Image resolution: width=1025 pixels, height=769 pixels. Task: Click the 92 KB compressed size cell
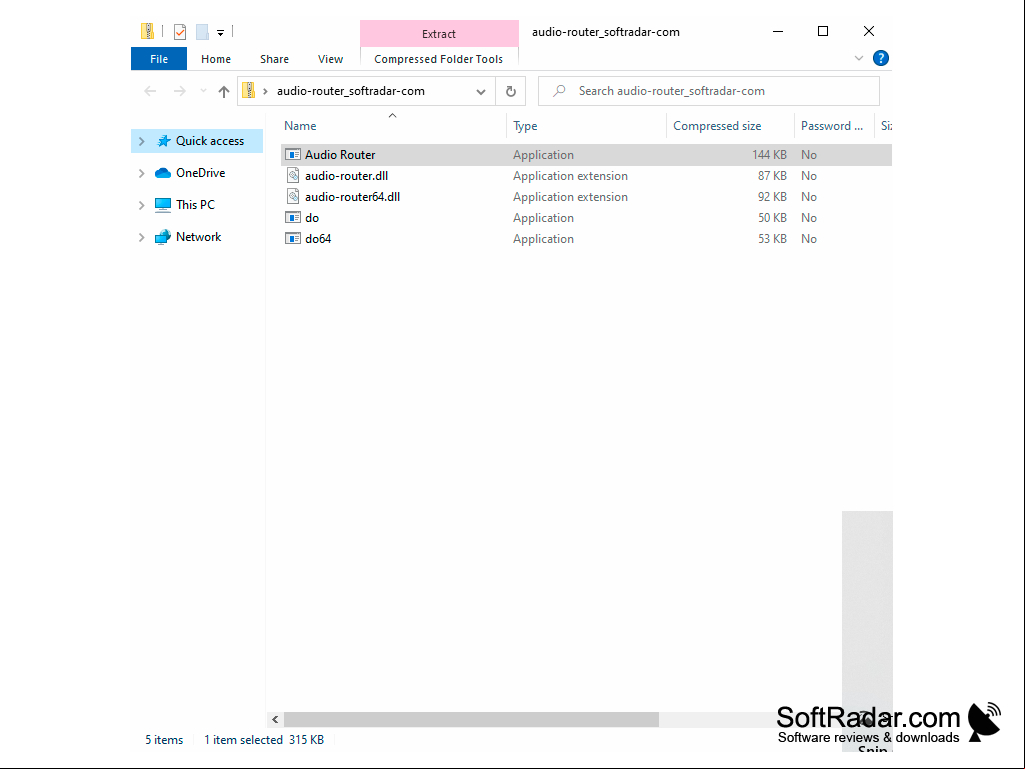[x=772, y=197]
